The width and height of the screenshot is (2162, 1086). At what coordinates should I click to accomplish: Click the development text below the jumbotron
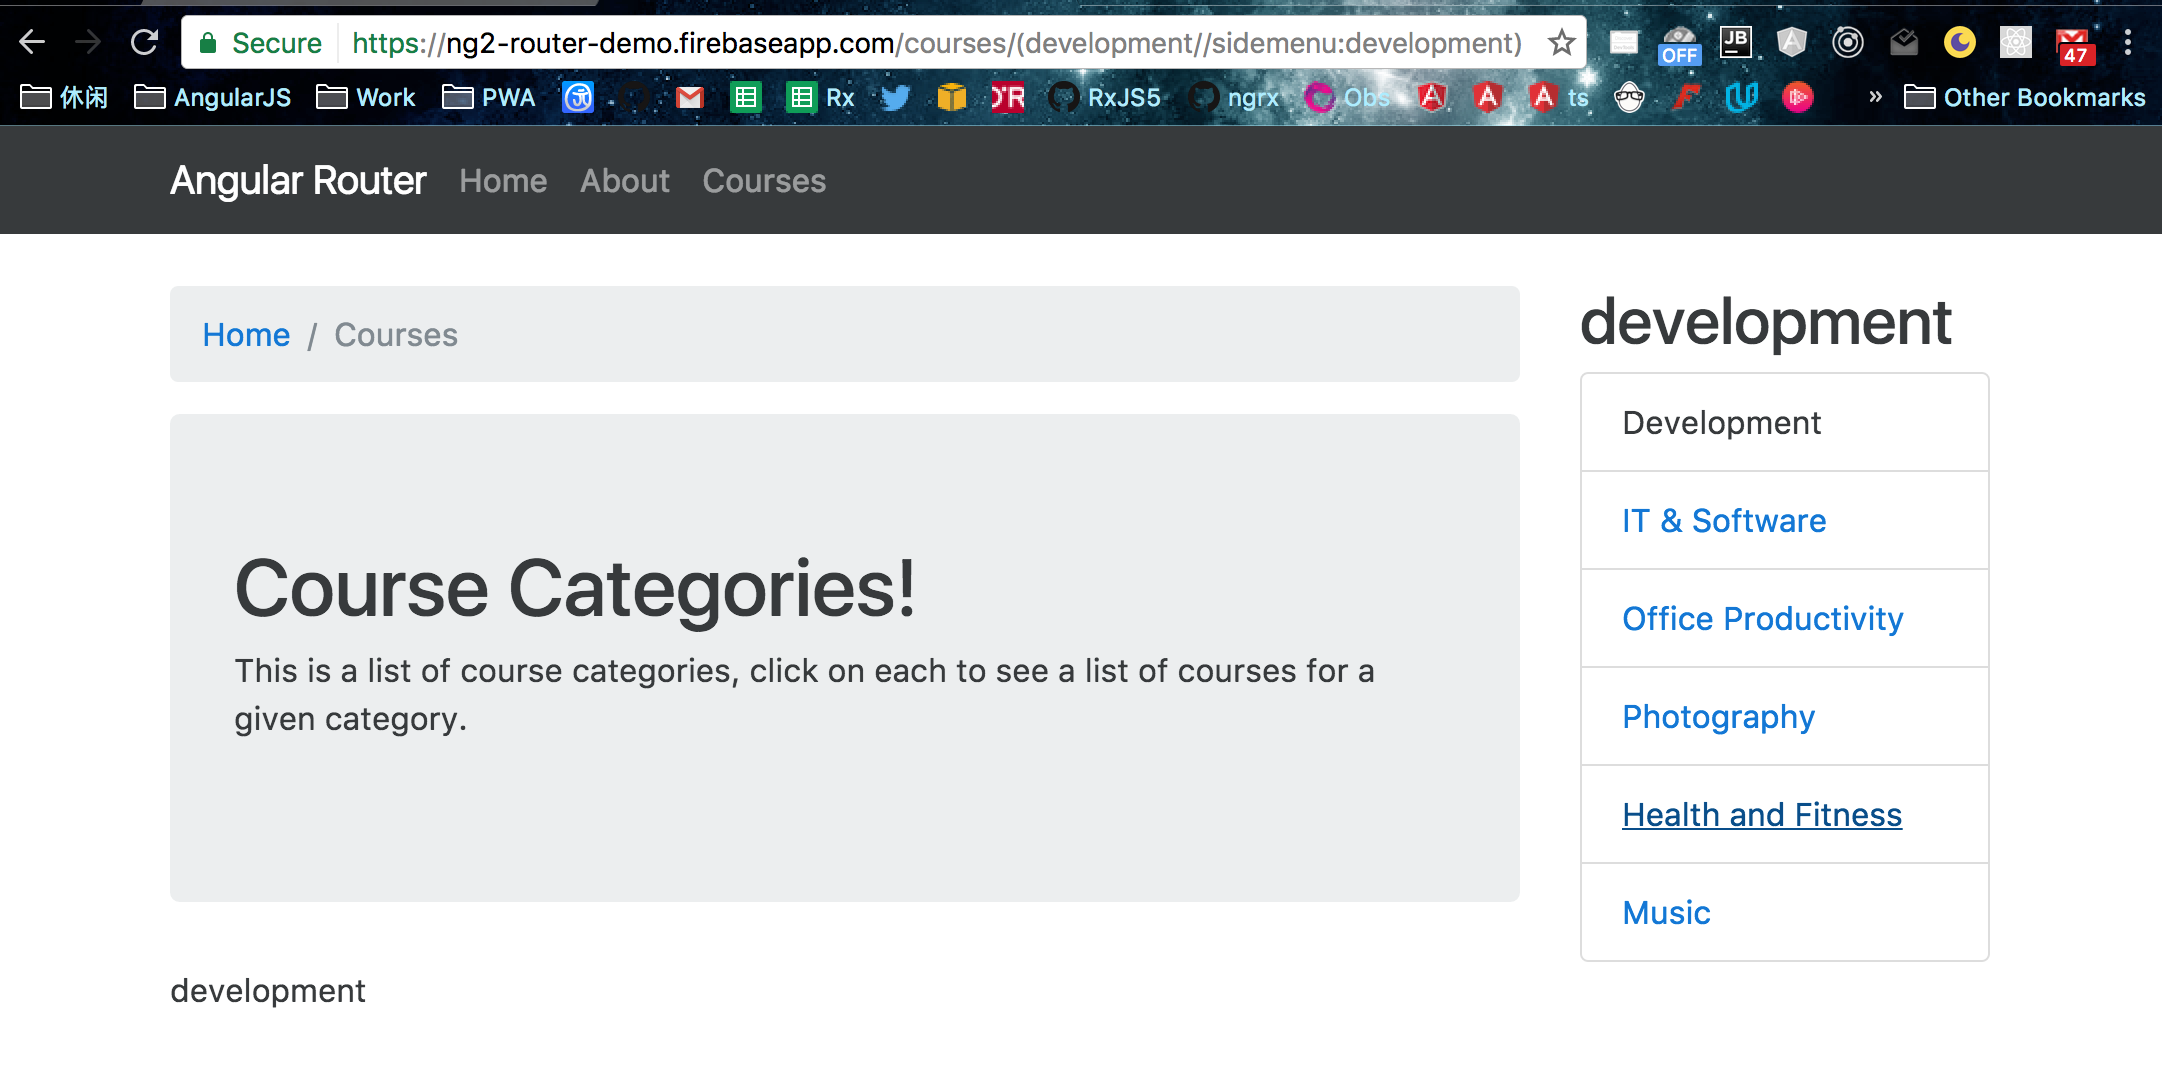pos(268,991)
